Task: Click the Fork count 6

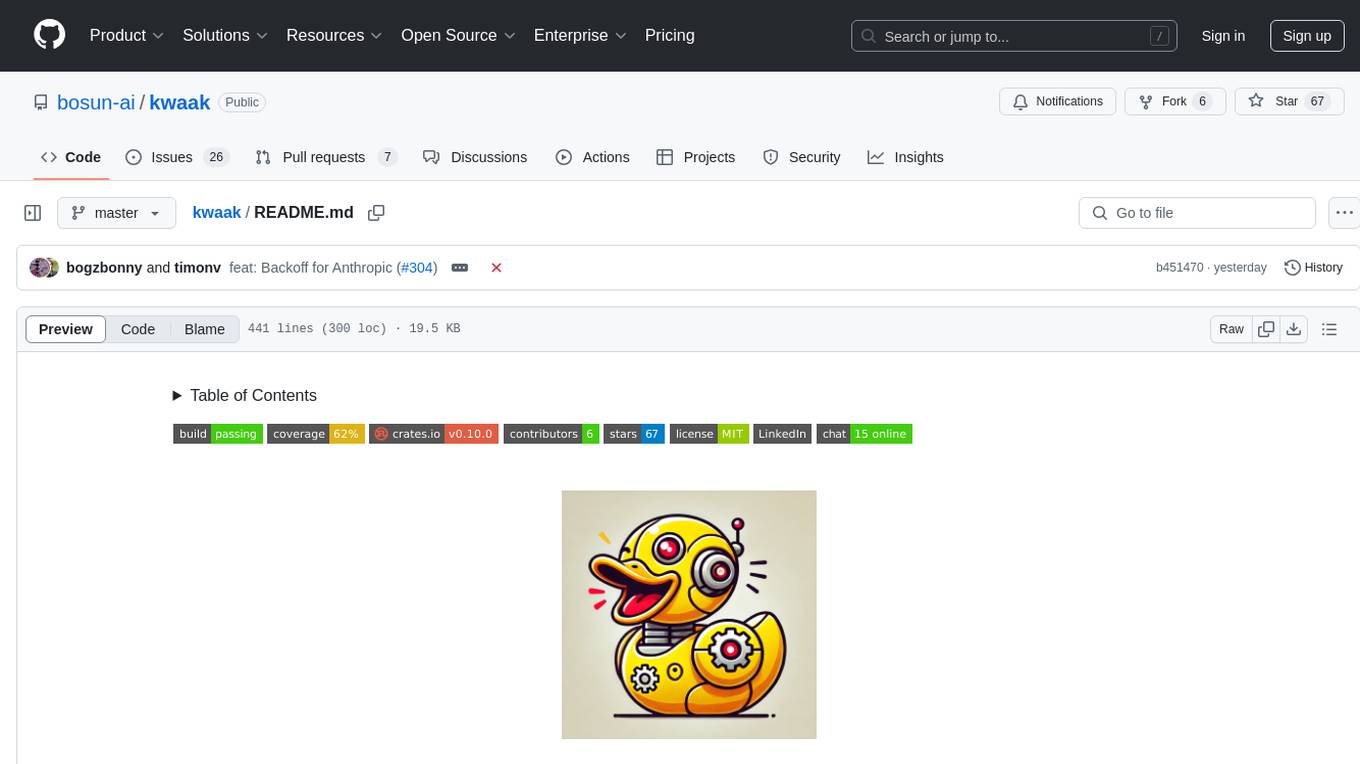Action: (x=1203, y=102)
